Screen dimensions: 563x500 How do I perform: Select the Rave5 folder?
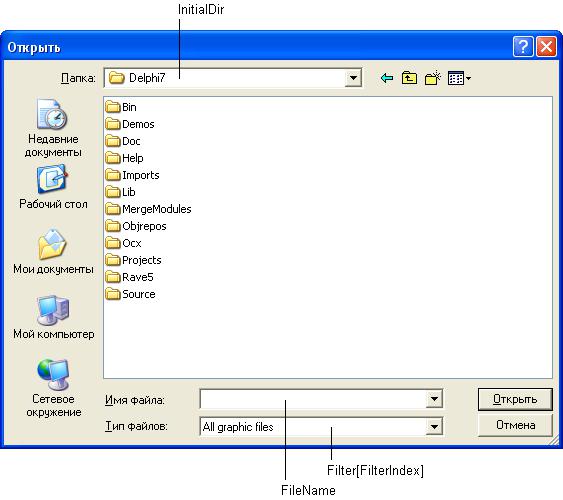130,277
